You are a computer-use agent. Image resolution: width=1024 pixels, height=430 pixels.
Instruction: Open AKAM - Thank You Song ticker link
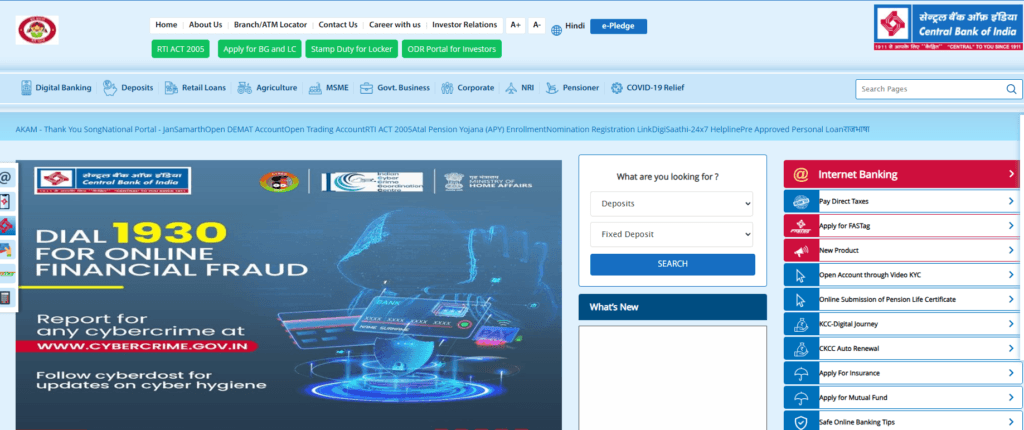[59, 129]
